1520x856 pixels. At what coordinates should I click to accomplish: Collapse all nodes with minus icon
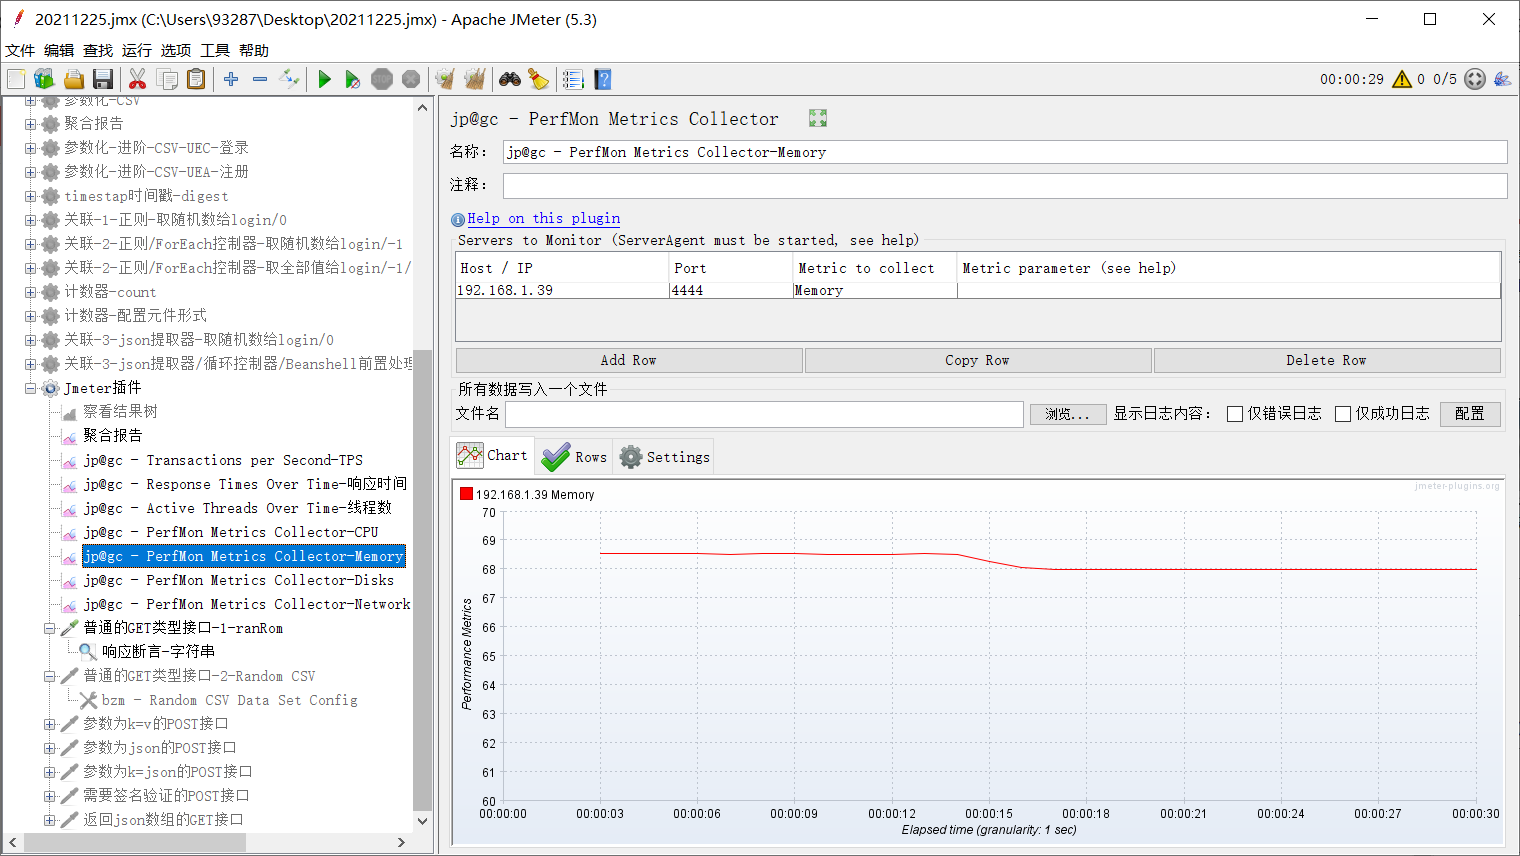pos(260,79)
